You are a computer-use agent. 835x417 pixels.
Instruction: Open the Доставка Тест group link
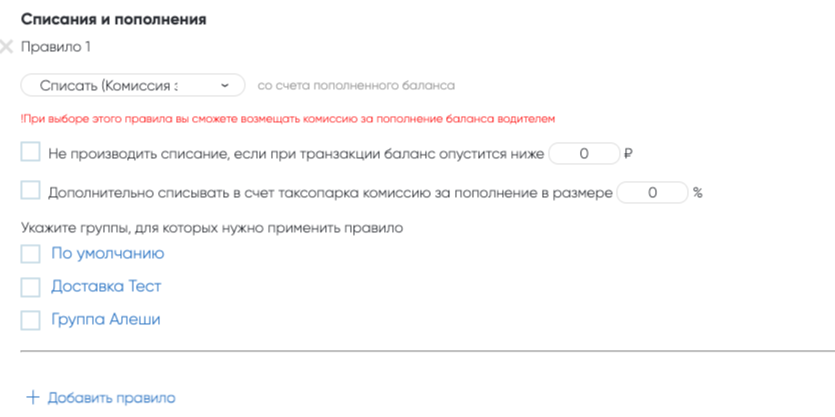coord(106,287)
